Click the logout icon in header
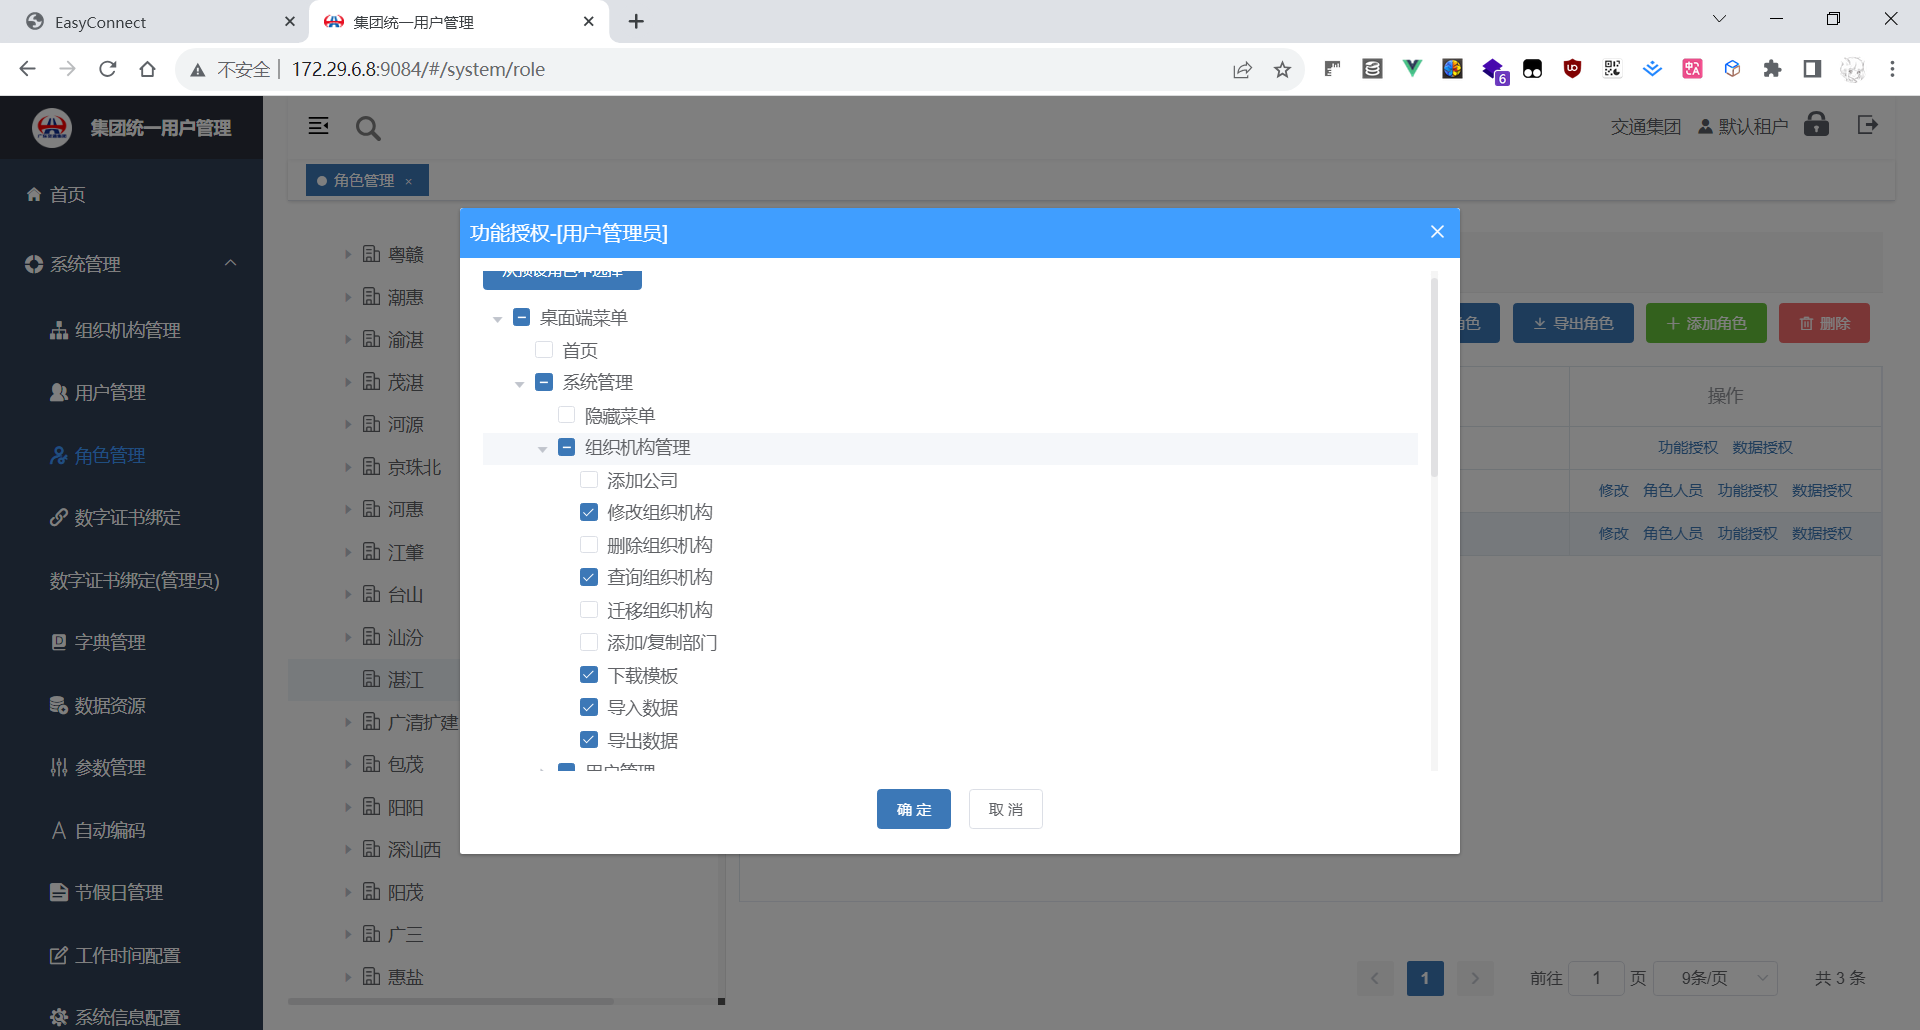 point(1867,125)
